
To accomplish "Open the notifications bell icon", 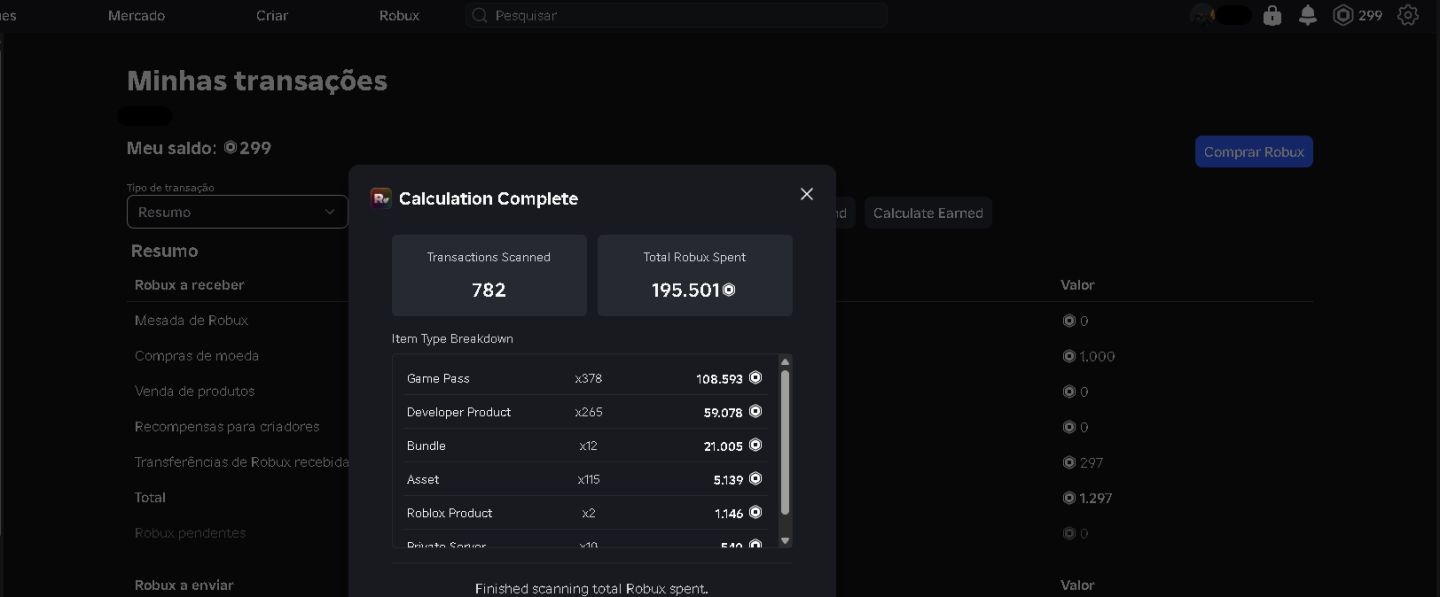I will coord(1308,15).
